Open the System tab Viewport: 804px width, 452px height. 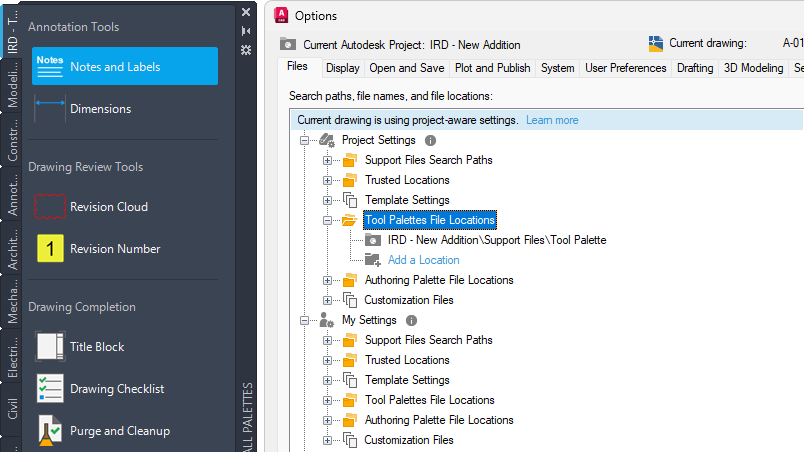point(557,68)
